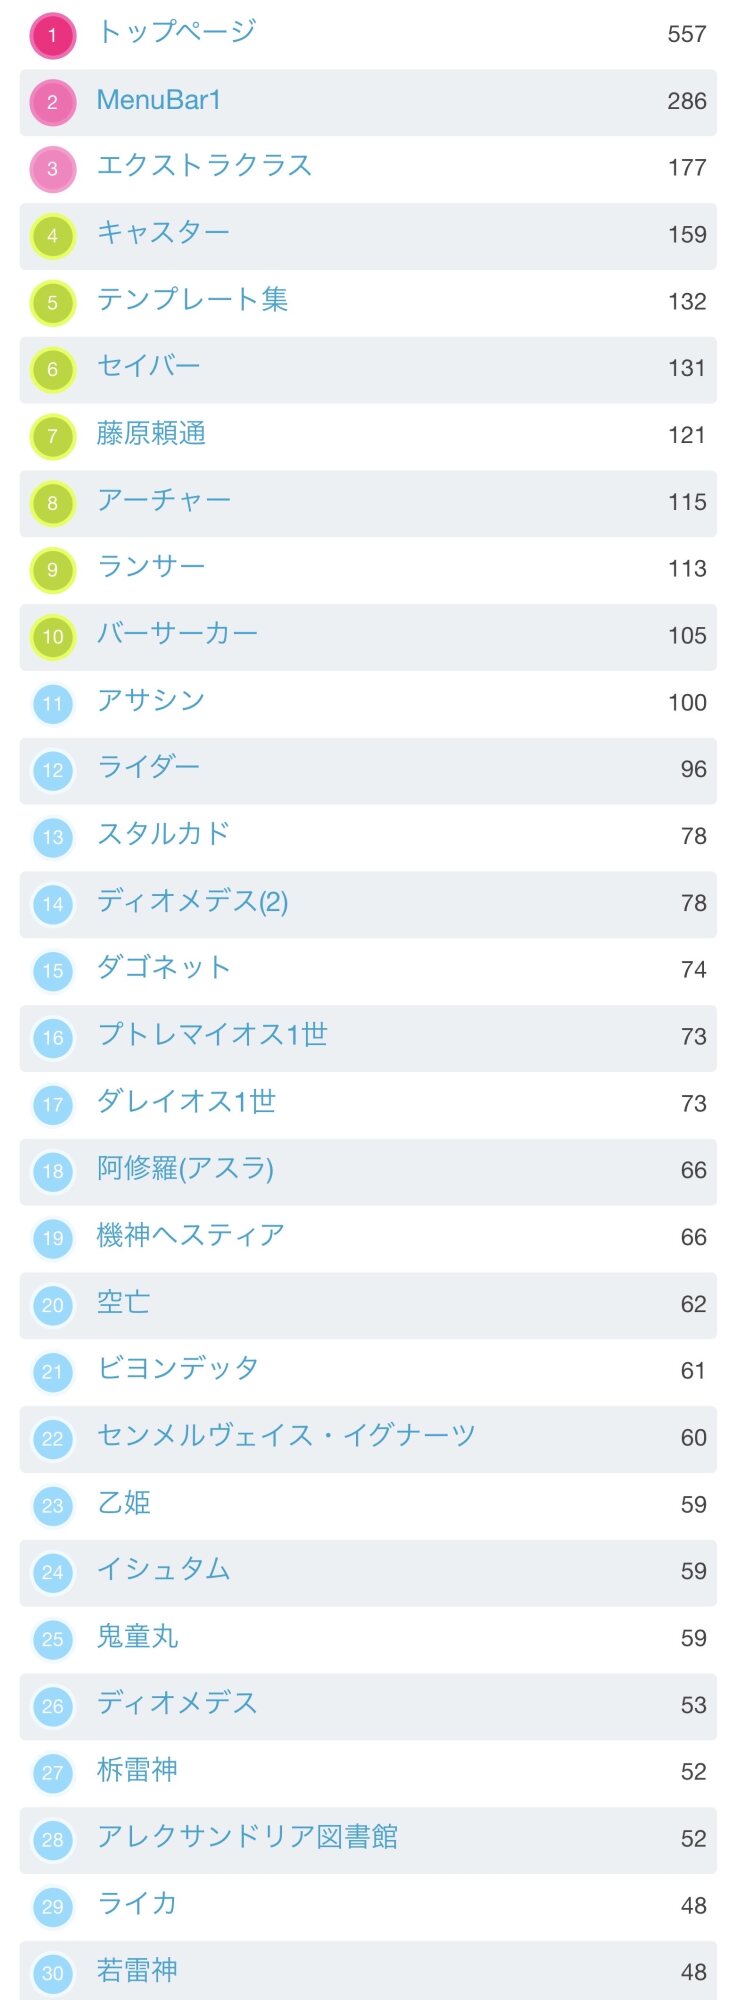Open the アレクサンドリア図書館 link
737x2000 pixels.
[247, 1836]
